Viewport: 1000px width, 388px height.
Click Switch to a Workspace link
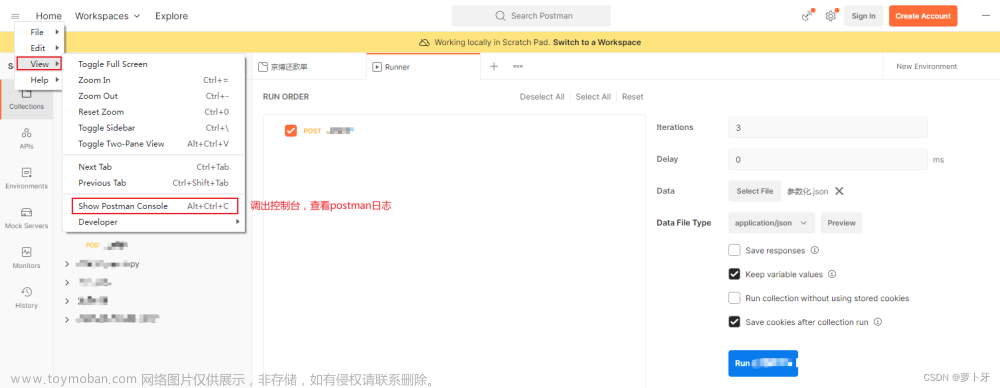click(x=597, y=42)
